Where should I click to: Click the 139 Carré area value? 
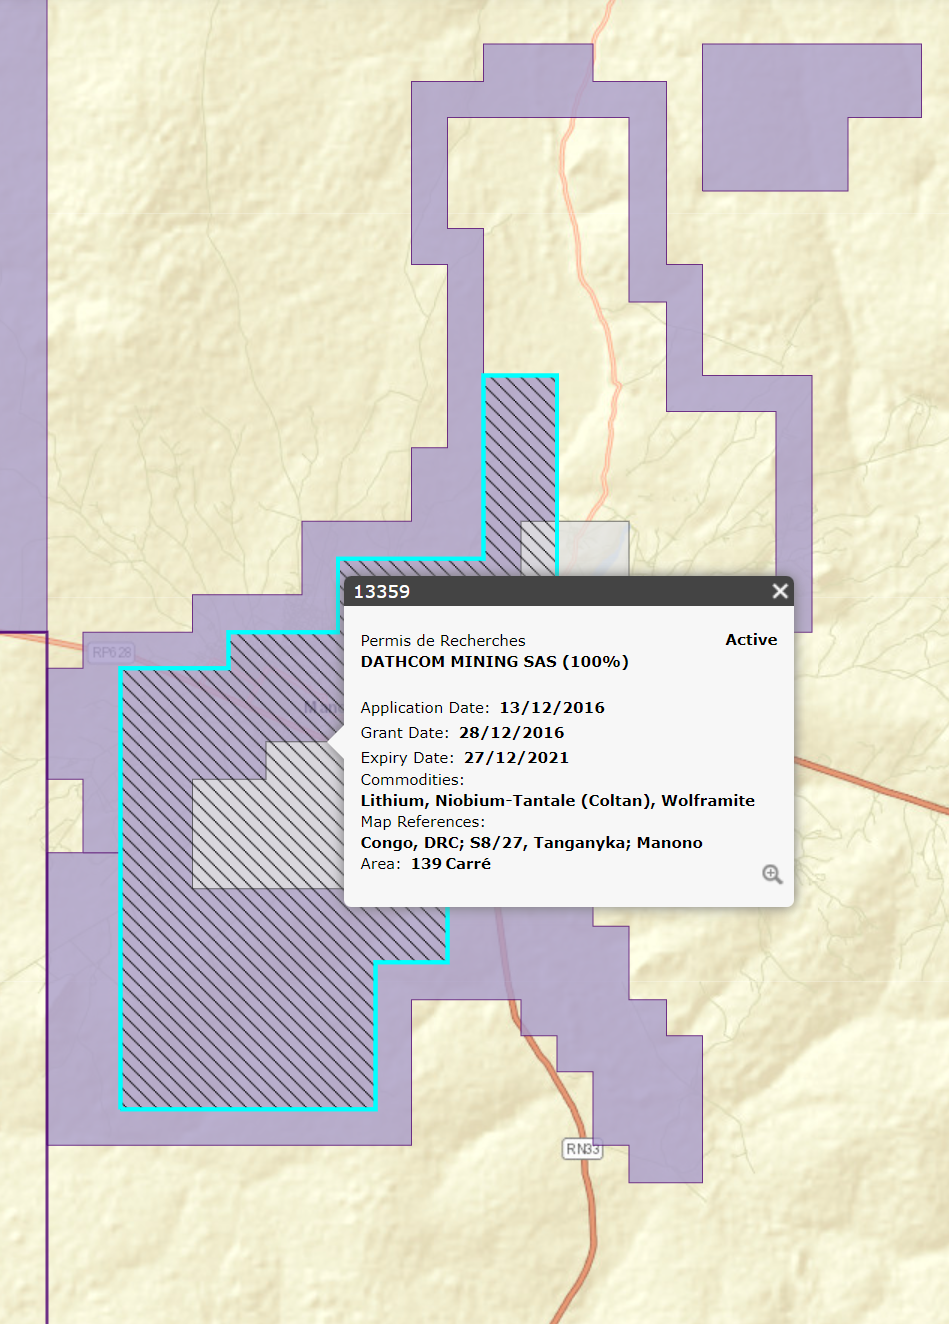coord(450,864)
